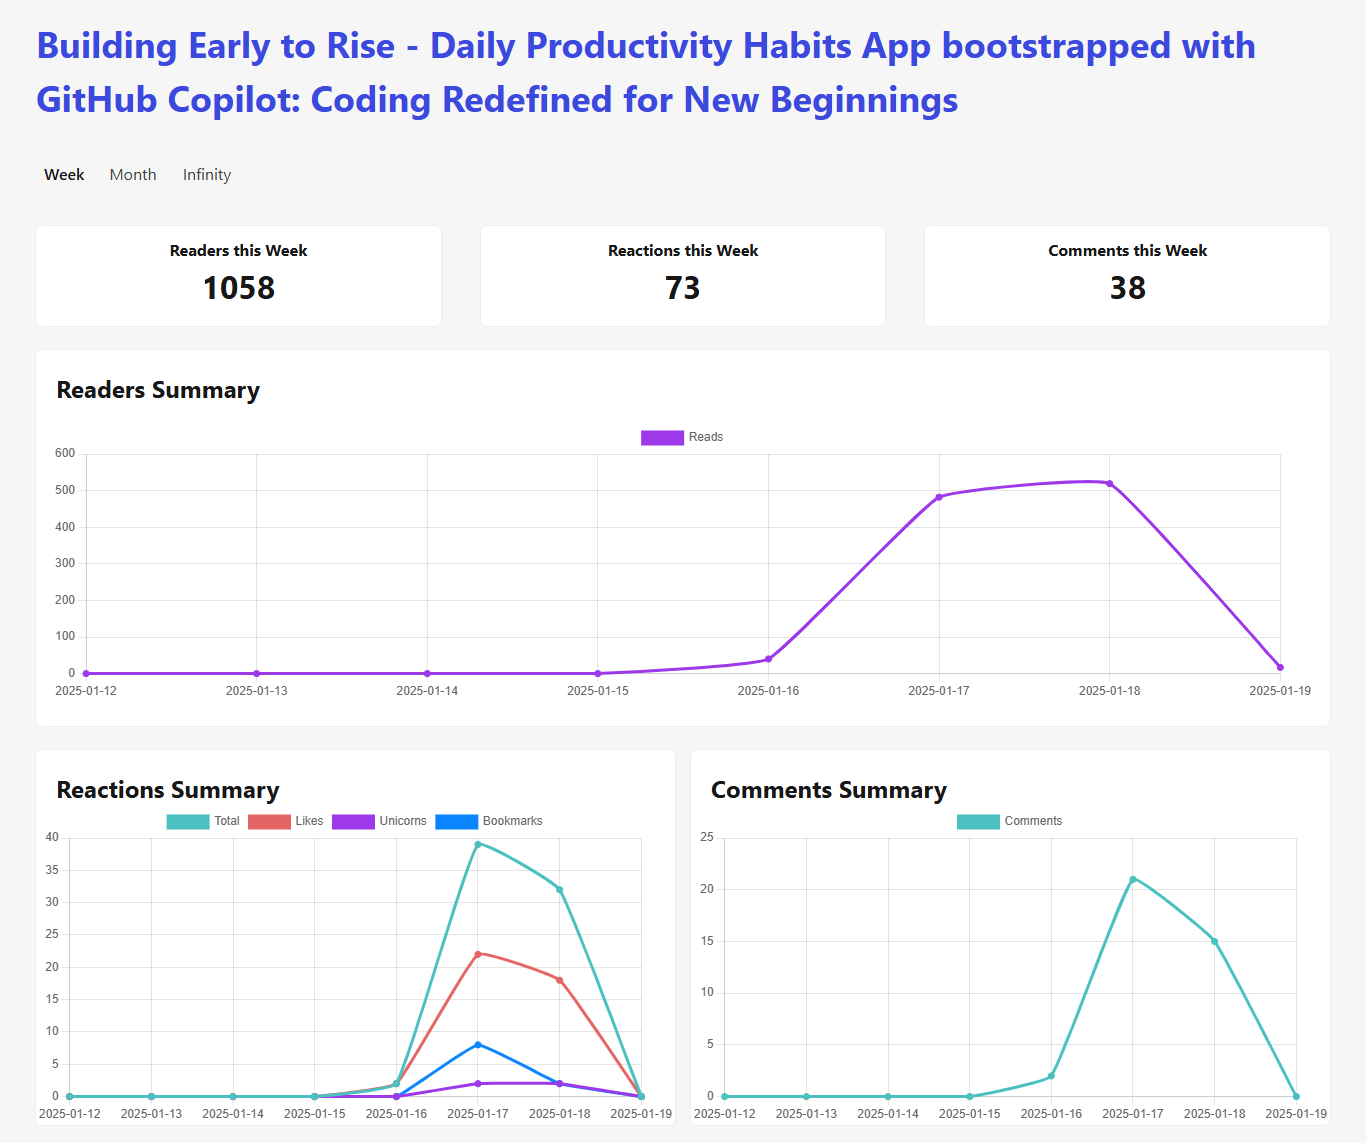1366x1143 pixels.
Task: Click the 38 comments count
Action: click(x=1127, y=288)
